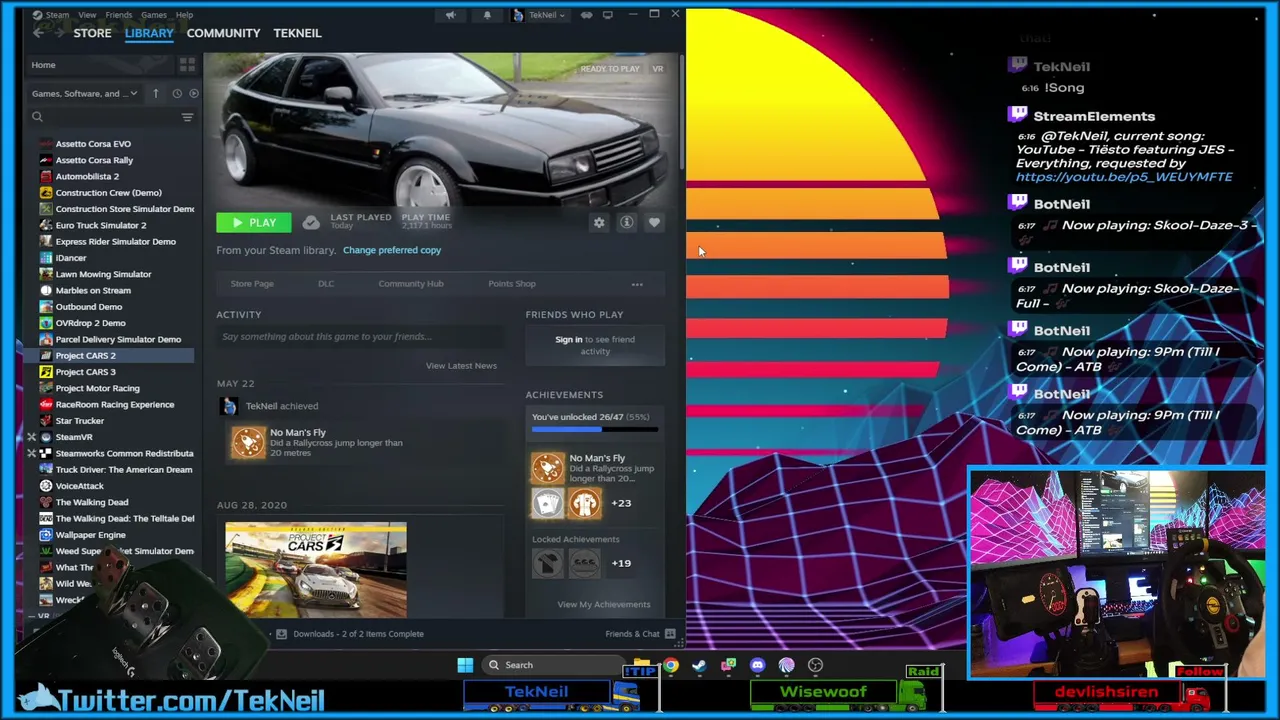This screenshot has height=720, width=1280.
Task: Select Wallpaper Engine in library list
Action: (x=90, y=535)
